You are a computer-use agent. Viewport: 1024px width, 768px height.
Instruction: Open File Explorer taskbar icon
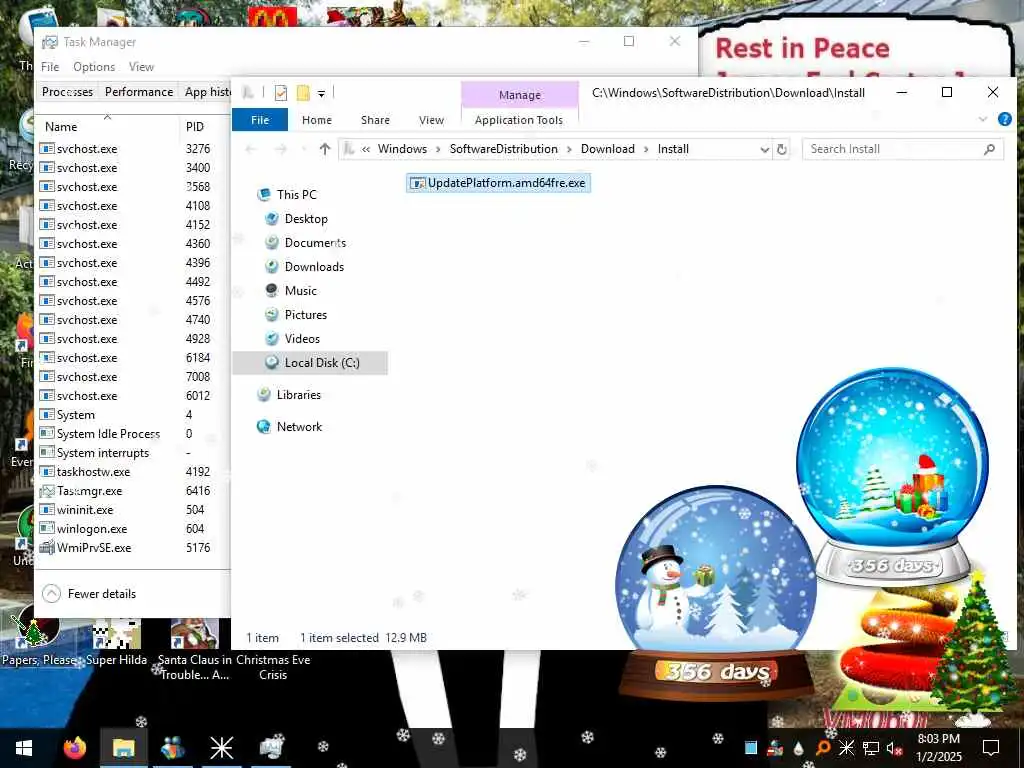tap(123, 748)
